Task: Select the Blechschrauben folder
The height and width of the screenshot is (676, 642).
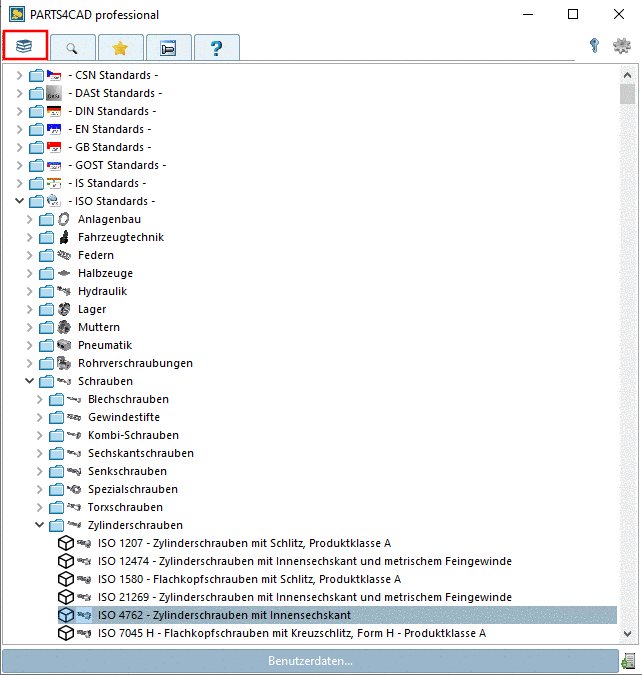Action: pos(128,399)
